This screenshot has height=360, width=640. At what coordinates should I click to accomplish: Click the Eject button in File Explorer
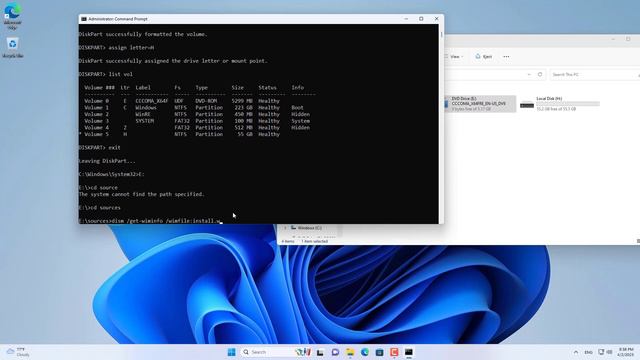pos(484,57)
